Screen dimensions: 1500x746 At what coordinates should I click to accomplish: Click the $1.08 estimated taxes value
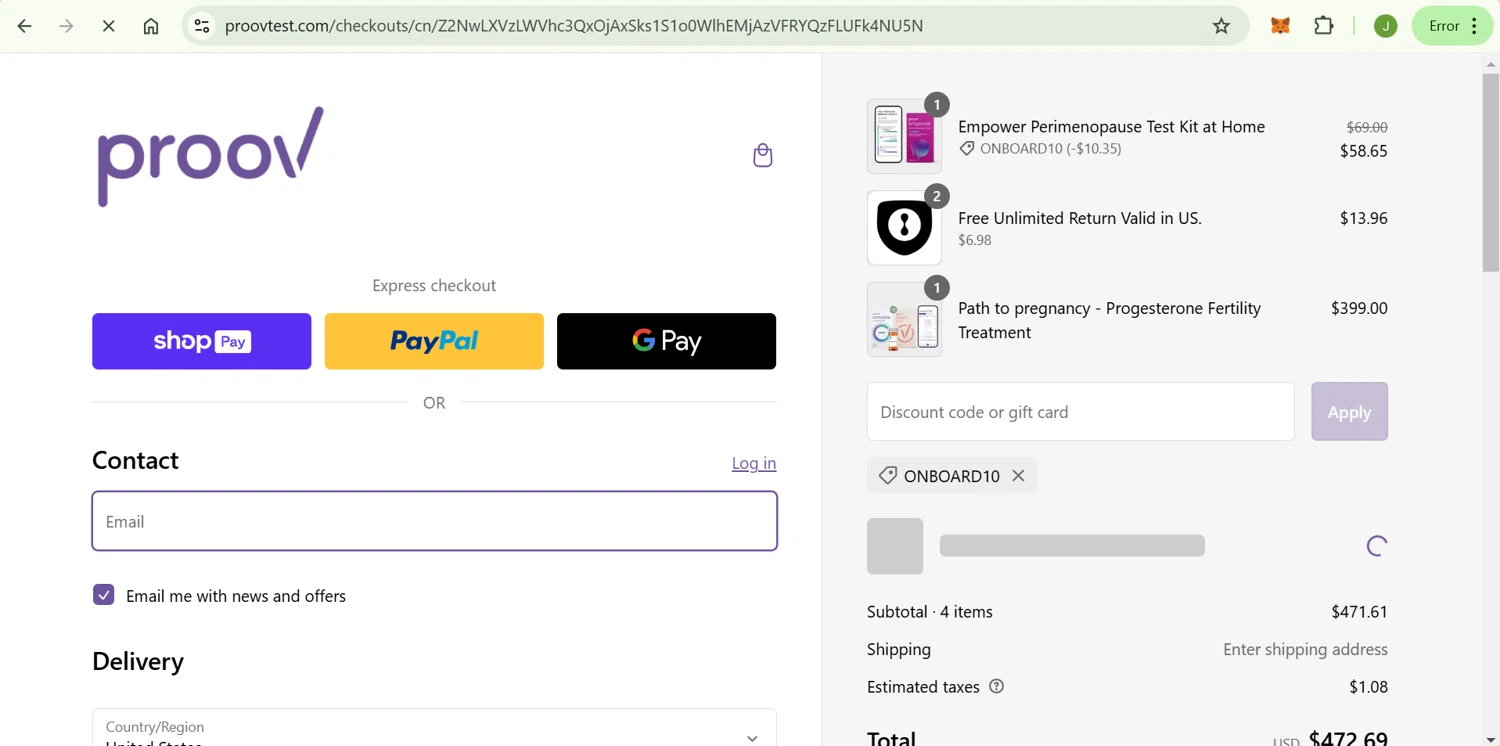[x=1368, y=687]
